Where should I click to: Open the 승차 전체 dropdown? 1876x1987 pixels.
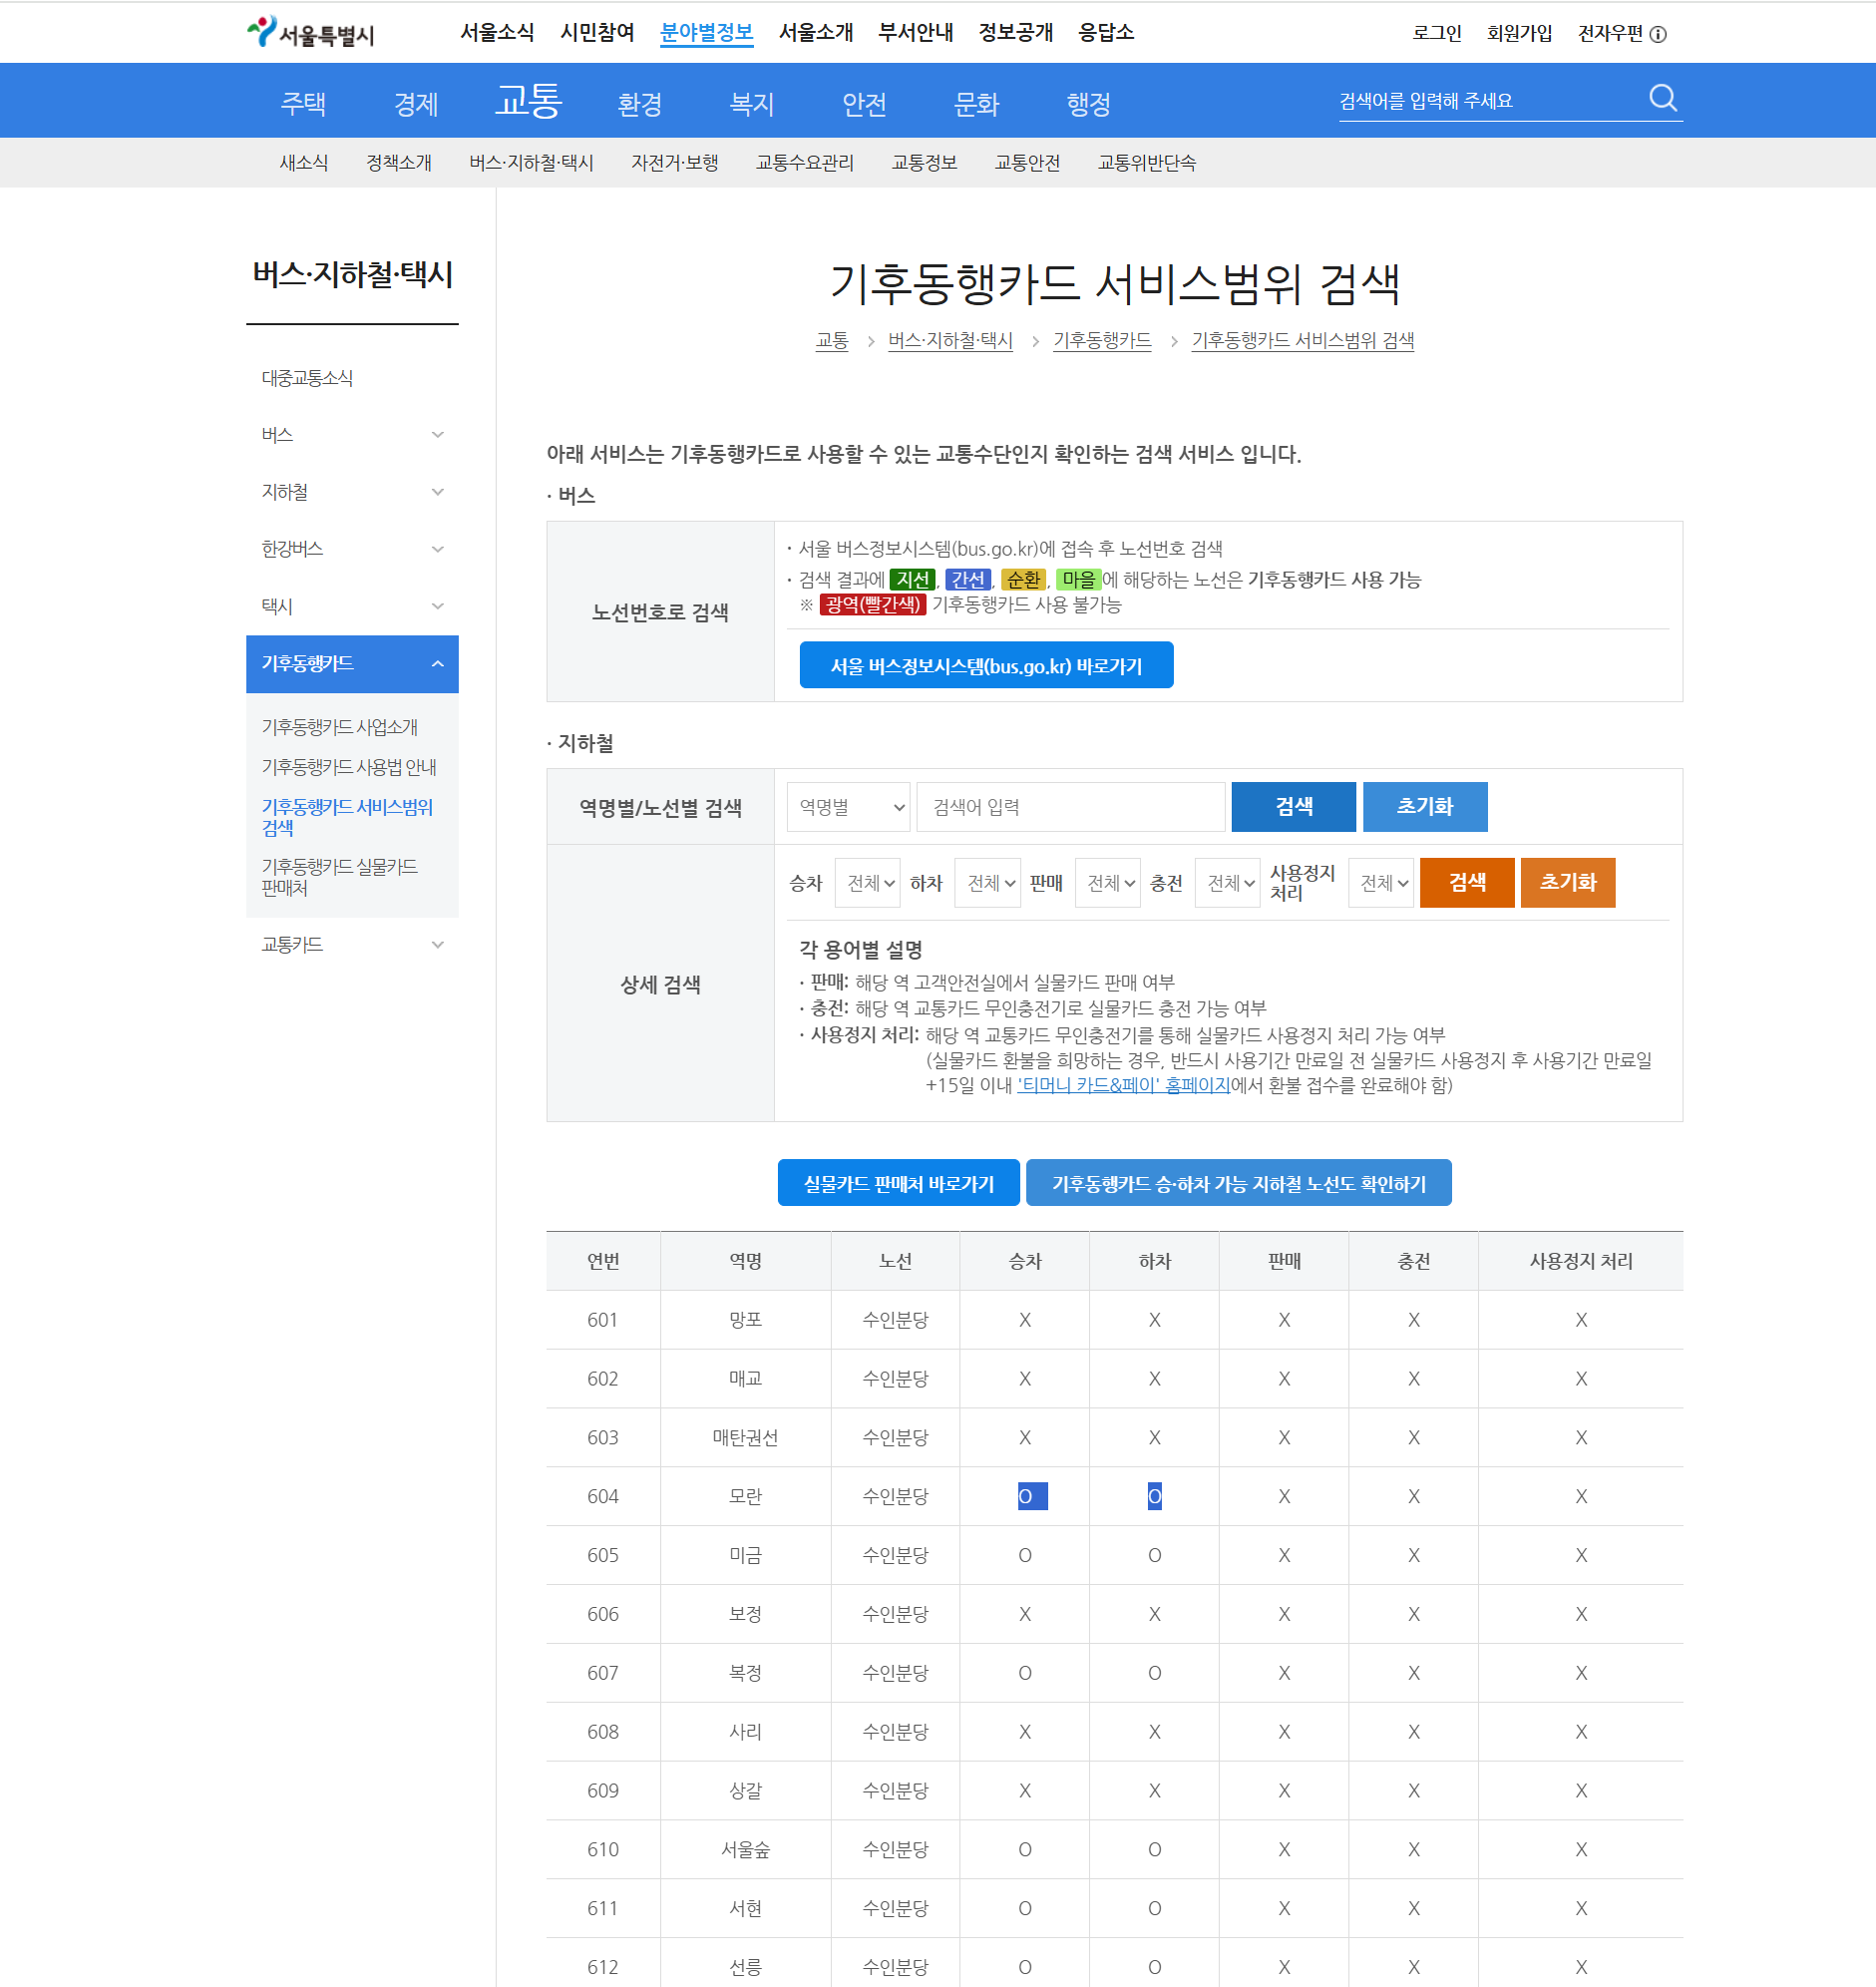(866, 883)
